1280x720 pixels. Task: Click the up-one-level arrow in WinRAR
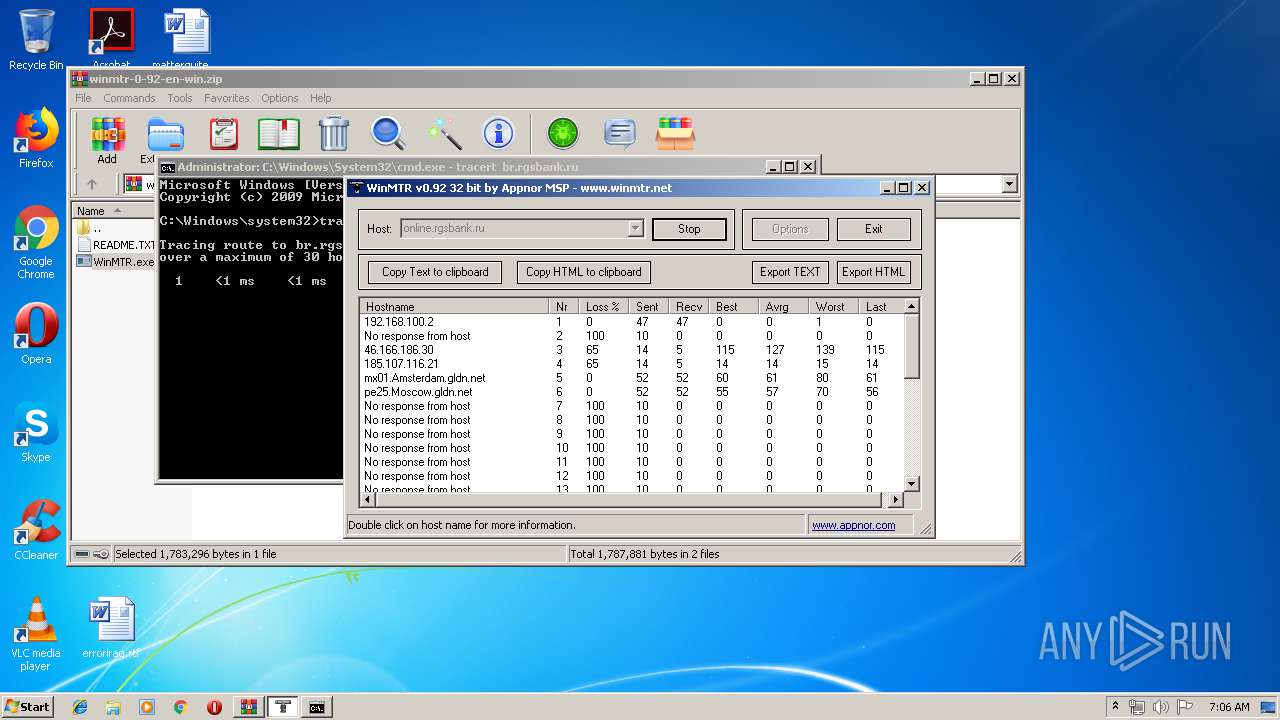[92, 184]
